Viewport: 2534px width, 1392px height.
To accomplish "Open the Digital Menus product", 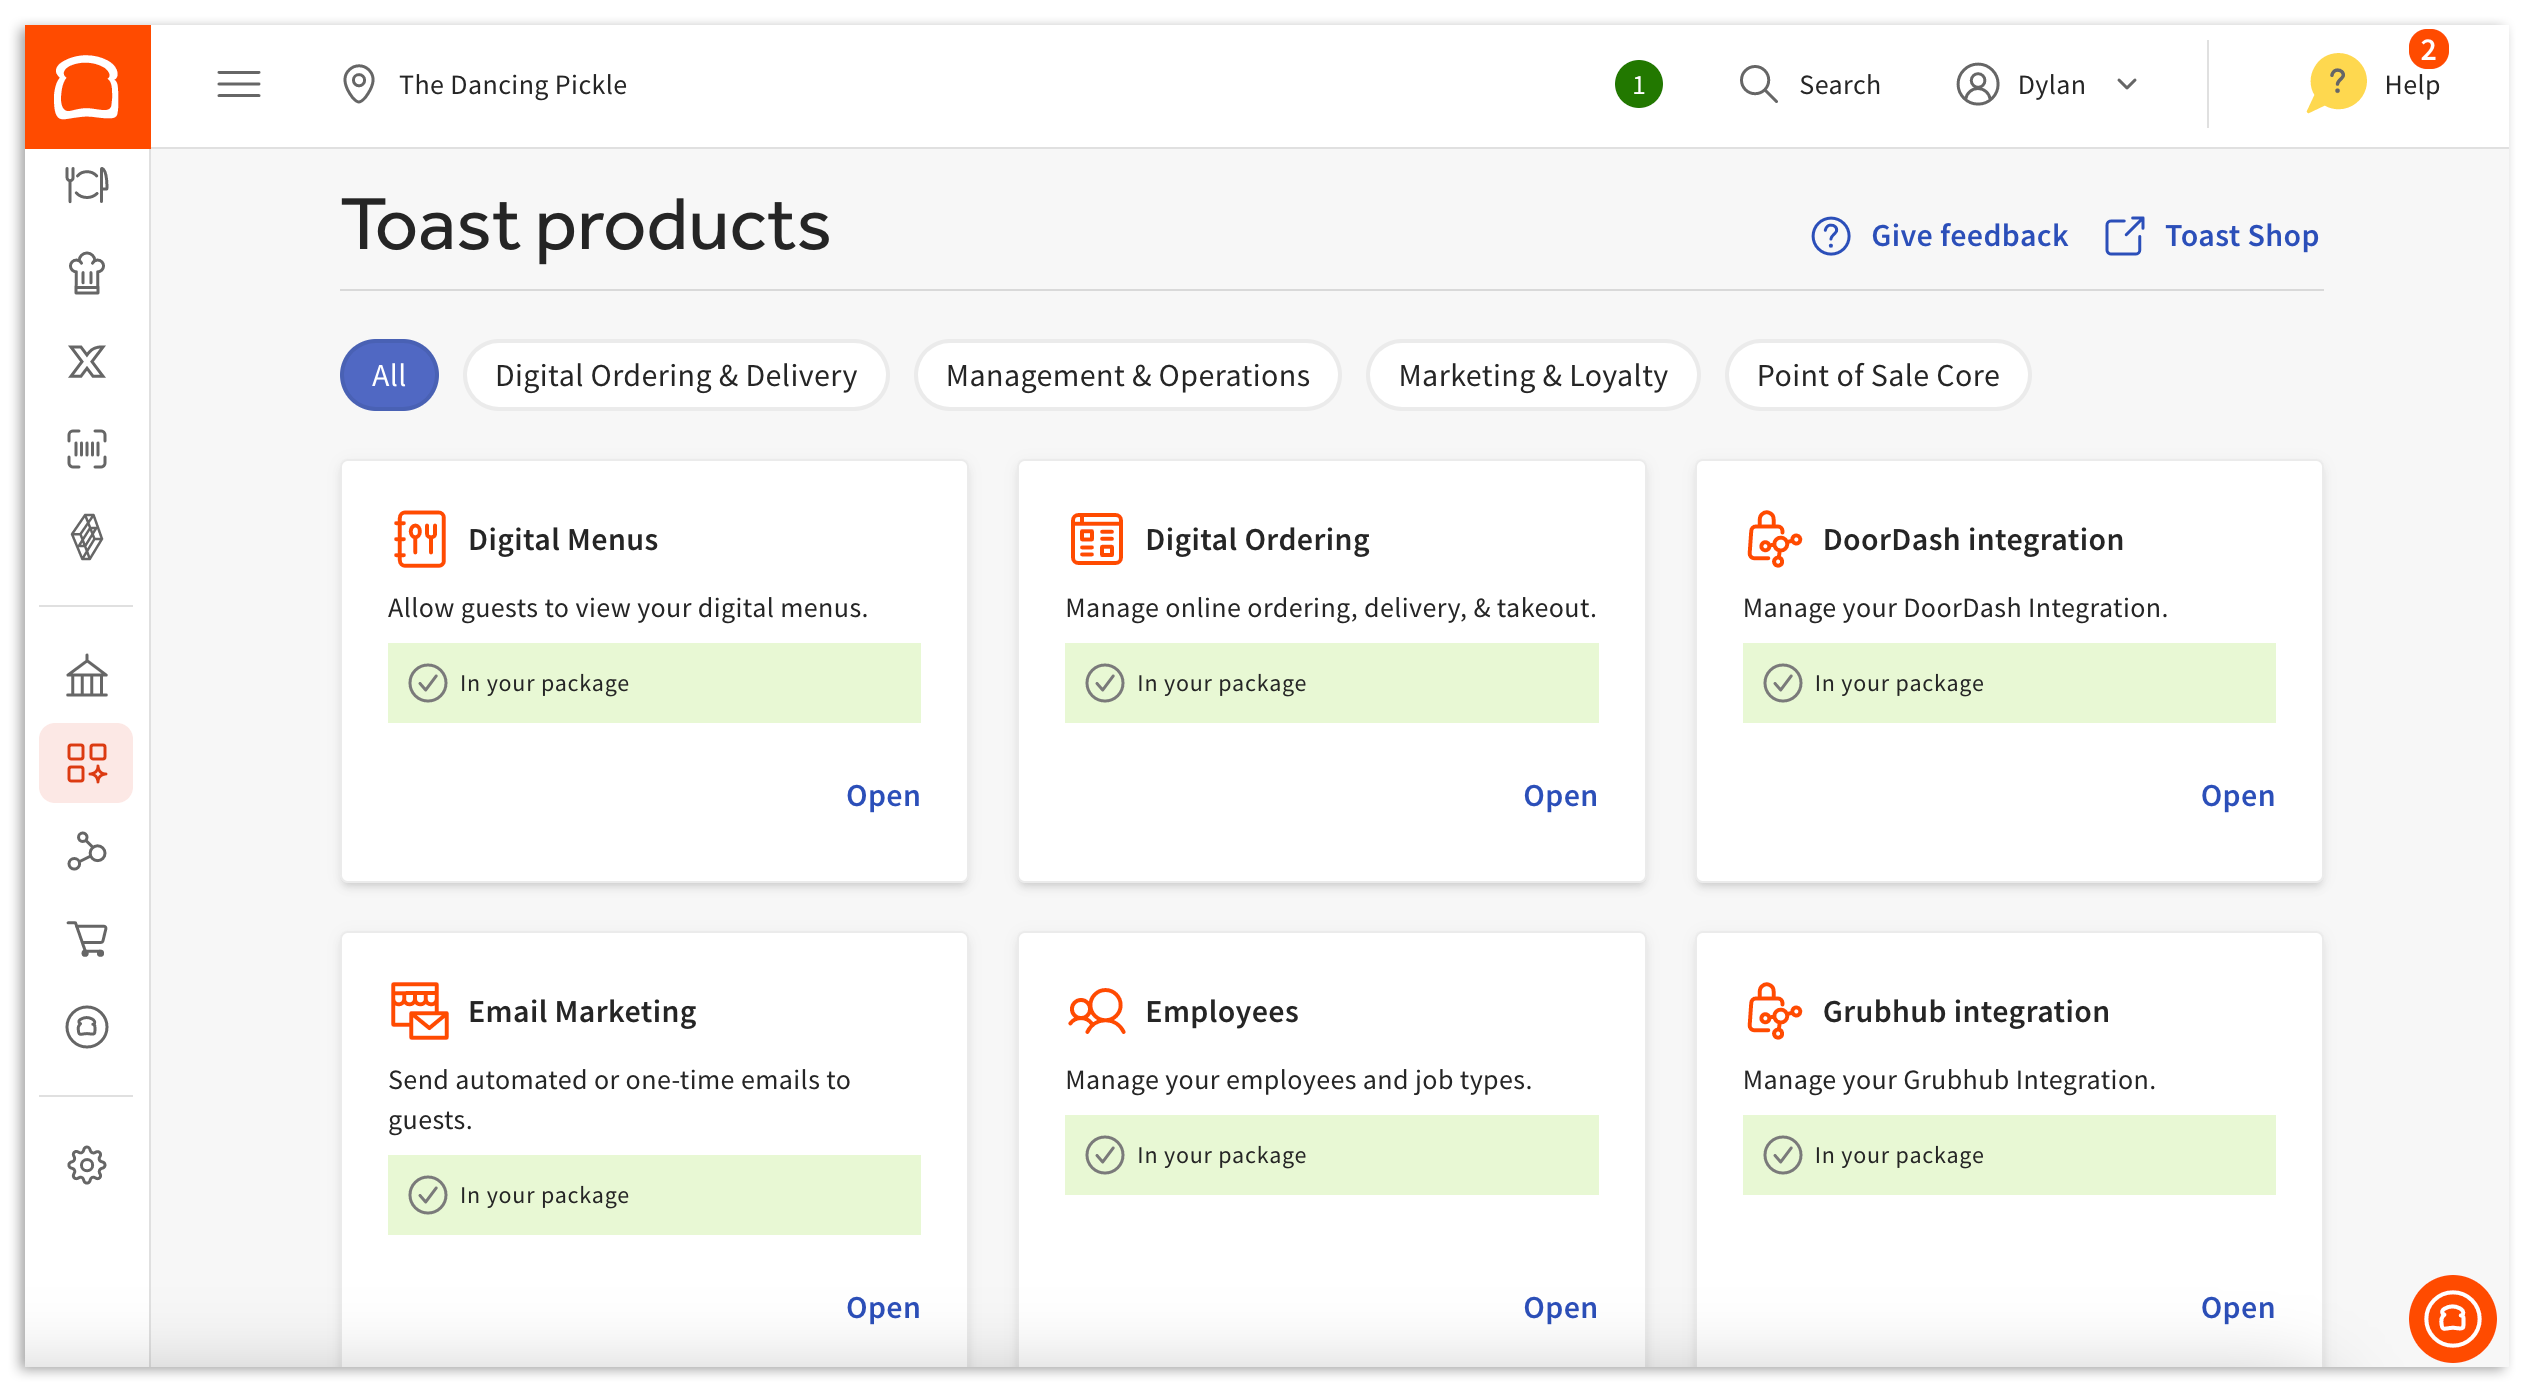I will pos(882,796).
